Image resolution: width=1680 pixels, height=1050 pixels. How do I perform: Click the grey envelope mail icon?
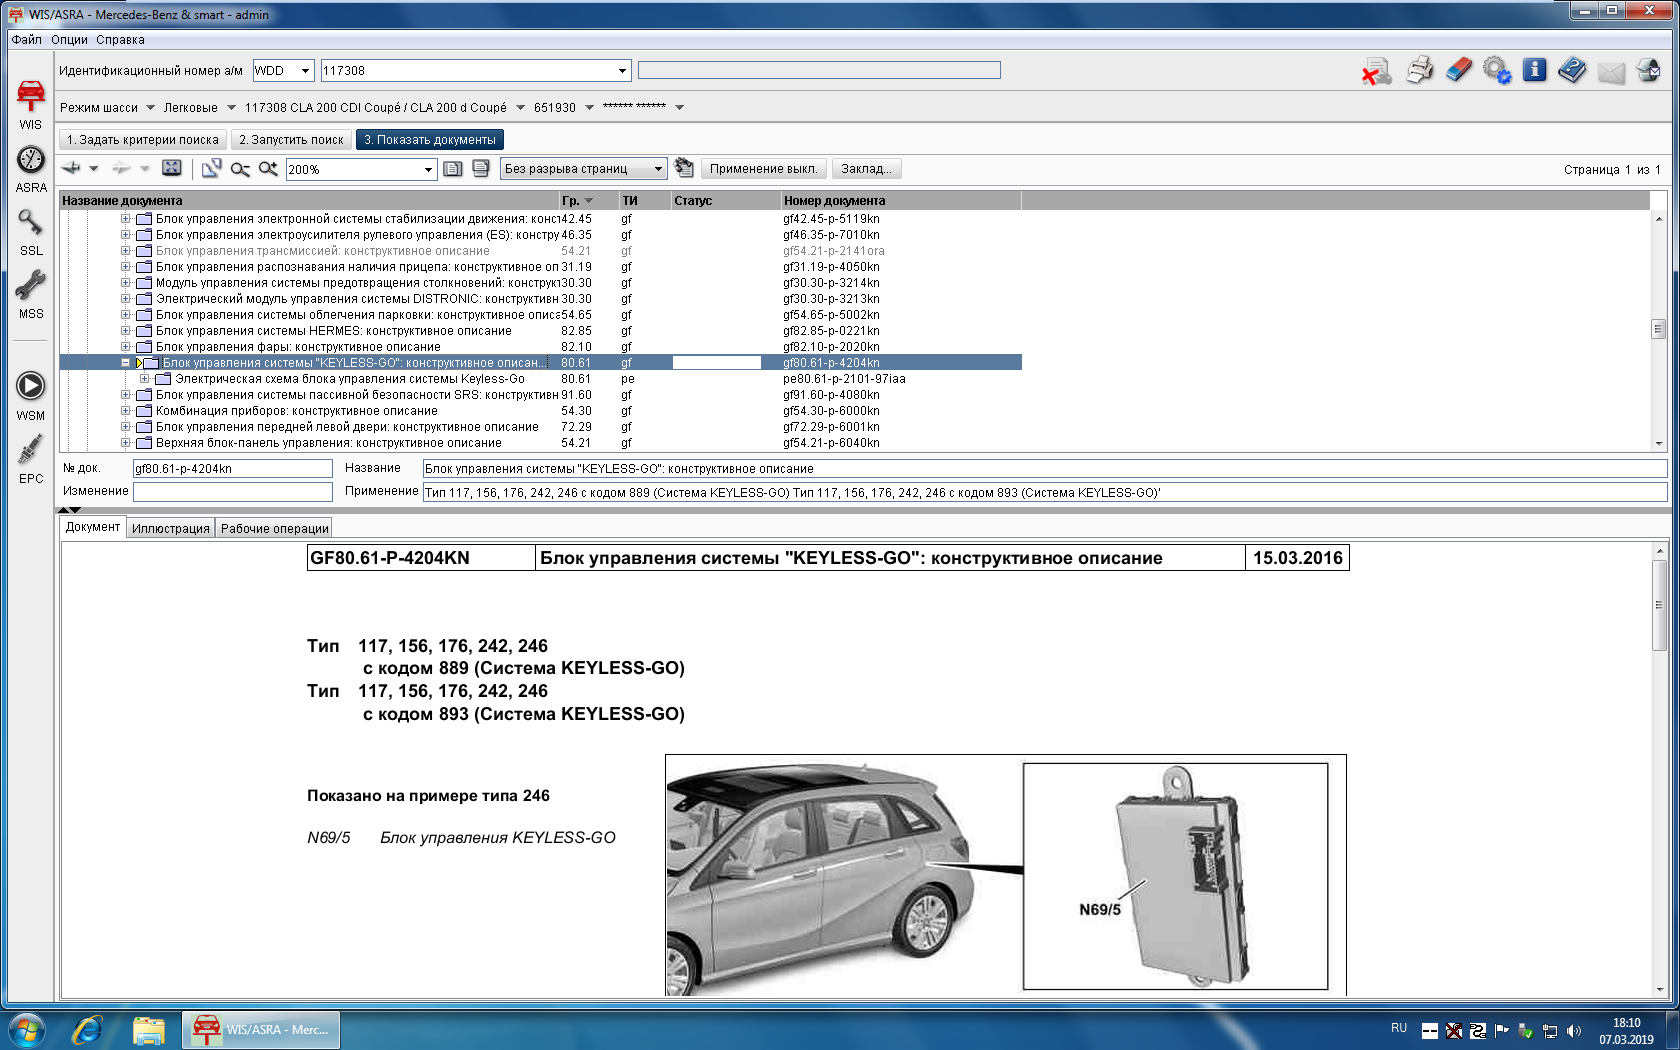point(1611,72)
